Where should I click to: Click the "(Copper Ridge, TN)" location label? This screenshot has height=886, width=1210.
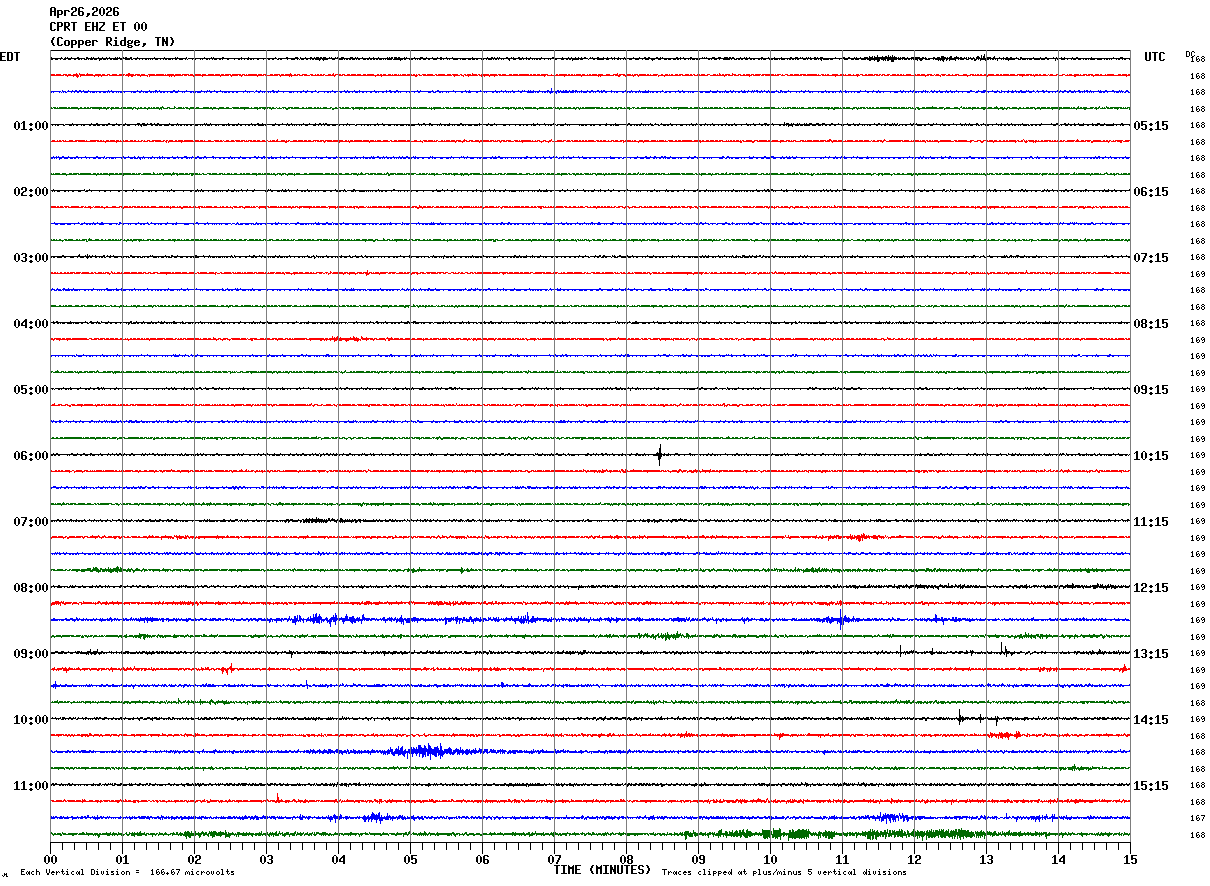click(x=112, y=42)
